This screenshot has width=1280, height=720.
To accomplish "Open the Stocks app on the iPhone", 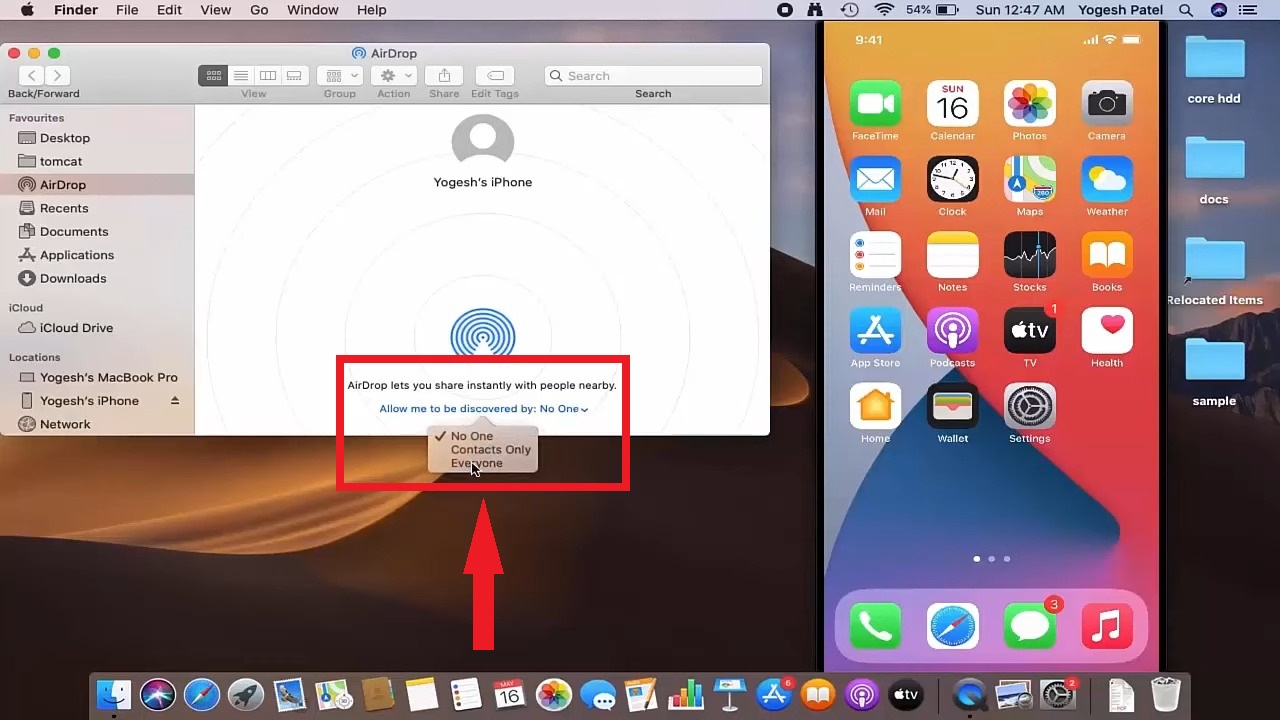I will 1030,256.
